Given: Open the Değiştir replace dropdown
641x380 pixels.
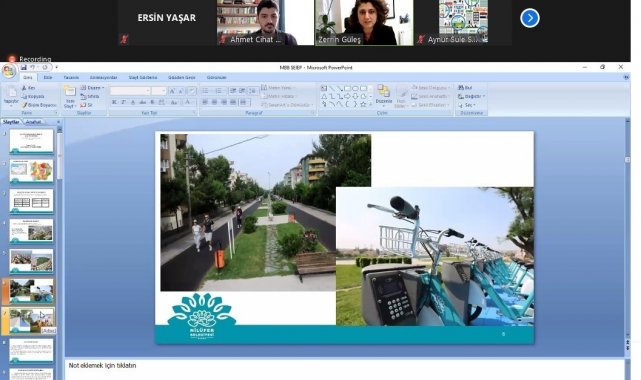Looking at the screenshot, I should [471, 96].
